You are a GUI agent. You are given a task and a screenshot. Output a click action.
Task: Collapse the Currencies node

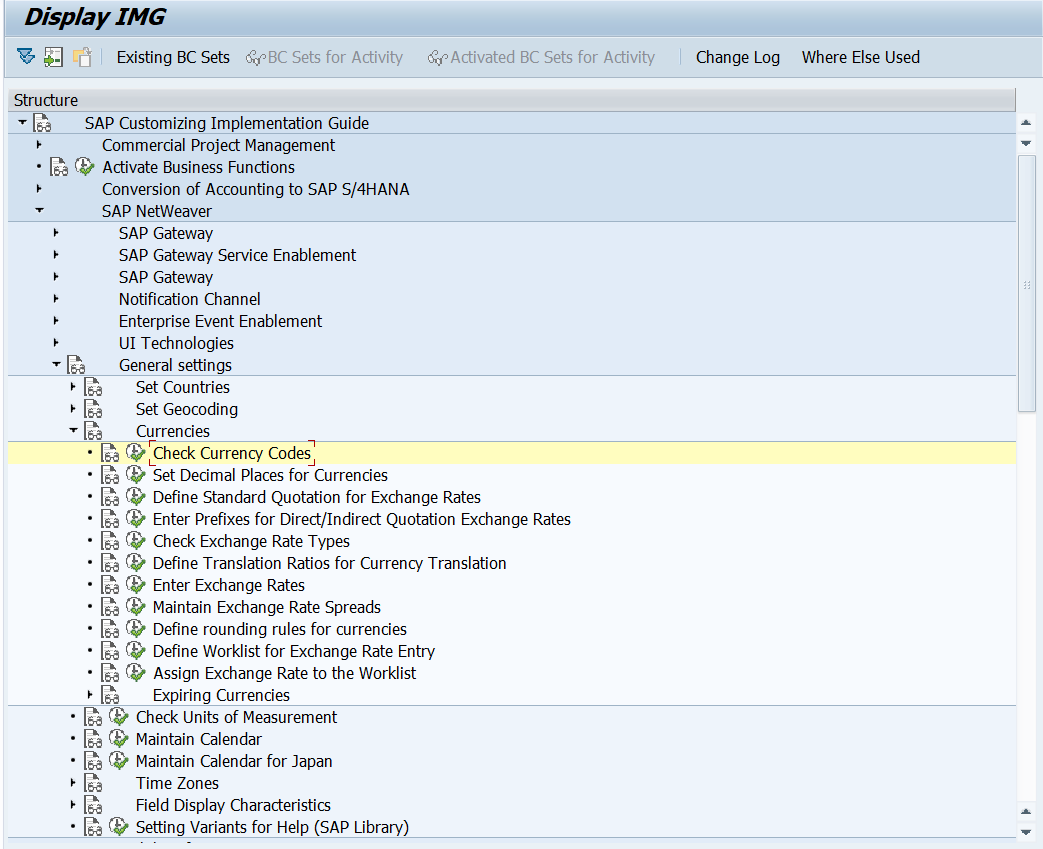73,430
